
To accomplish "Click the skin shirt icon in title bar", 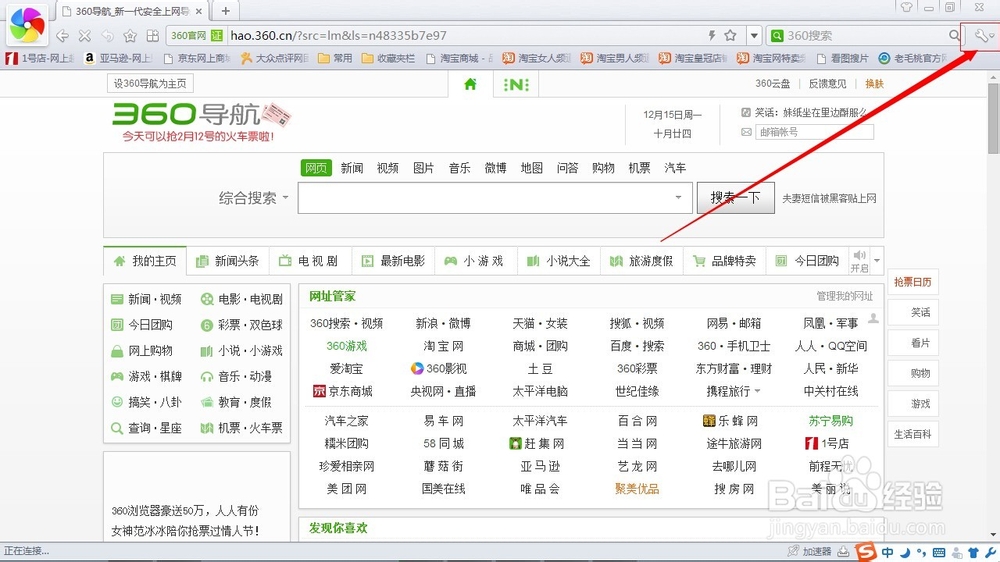I will pyautogui.click(x=906, y=8).
